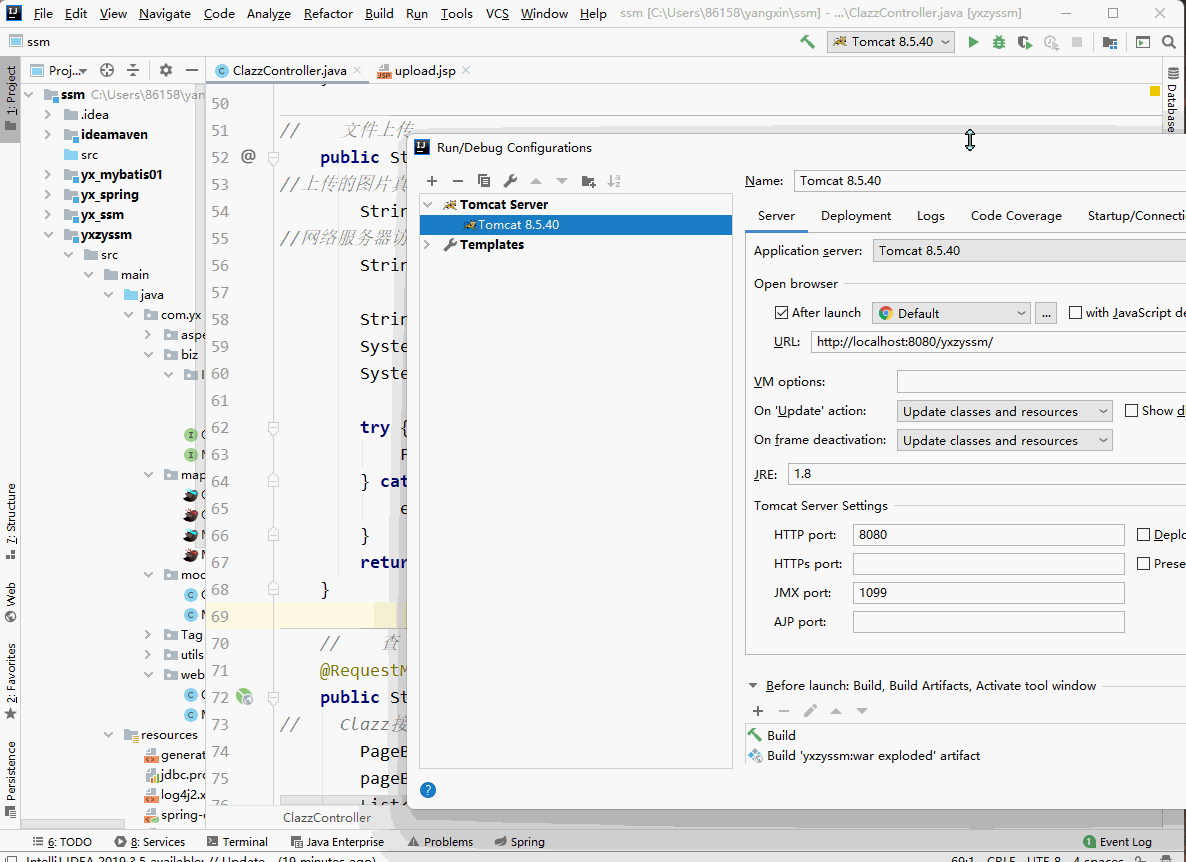The image size is (1186, 862).
Task: Toggle After launch checkbox
Action: coord(782,312)
